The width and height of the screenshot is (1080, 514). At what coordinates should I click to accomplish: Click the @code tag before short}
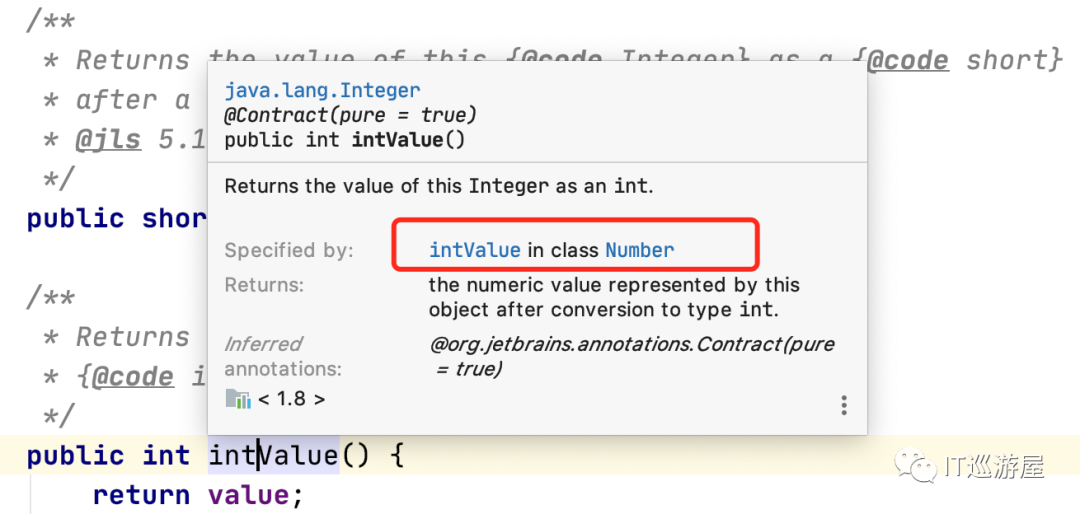pyautogui.click(x=907, y=60)
